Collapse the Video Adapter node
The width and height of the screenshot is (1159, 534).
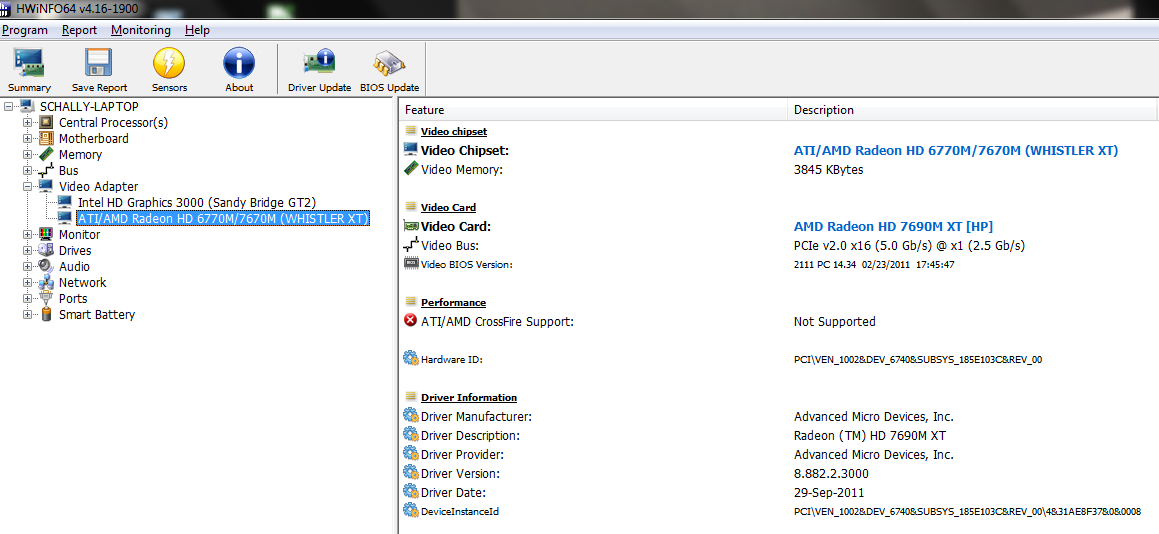28,186
